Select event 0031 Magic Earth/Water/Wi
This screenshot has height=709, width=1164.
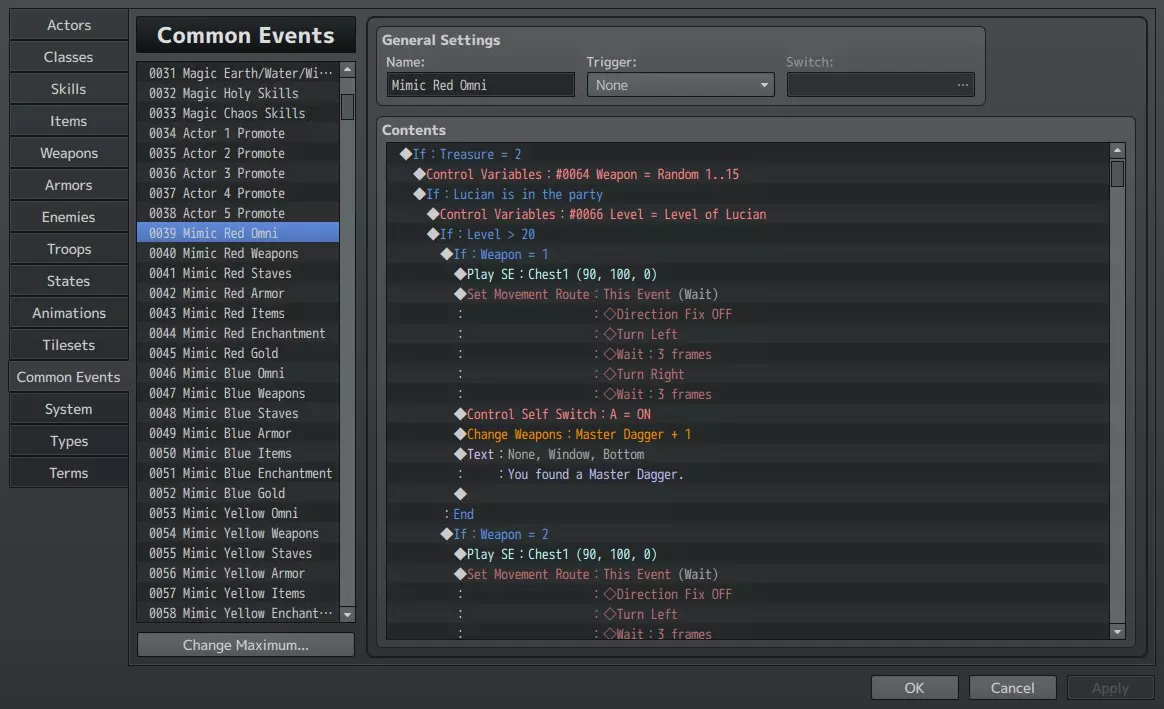coord(238,73)
